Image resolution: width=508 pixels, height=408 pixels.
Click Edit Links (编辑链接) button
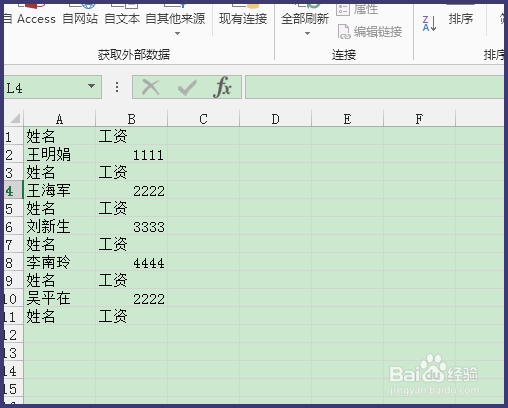pyautogui.click(x=370, y=32)
